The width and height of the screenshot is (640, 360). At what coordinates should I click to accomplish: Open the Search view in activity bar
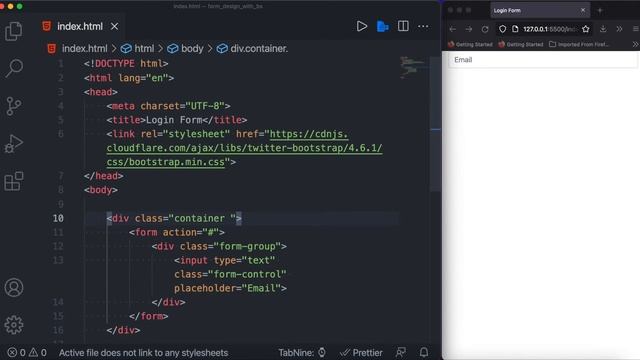pos(14,68)
